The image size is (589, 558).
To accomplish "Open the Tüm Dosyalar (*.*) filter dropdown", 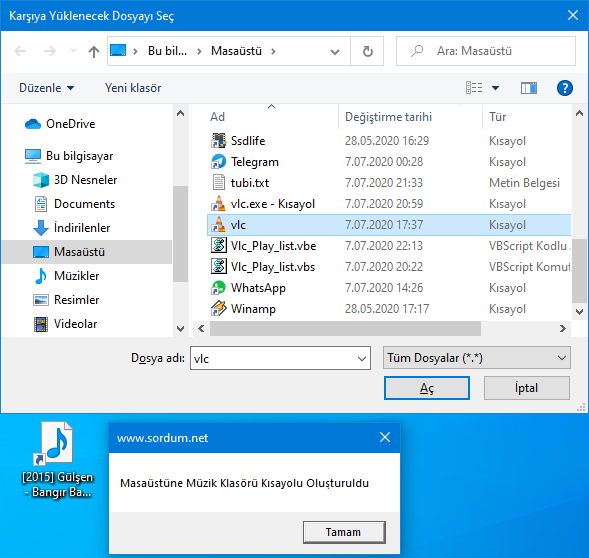I will pyautogui.click(x=477, y=358).
